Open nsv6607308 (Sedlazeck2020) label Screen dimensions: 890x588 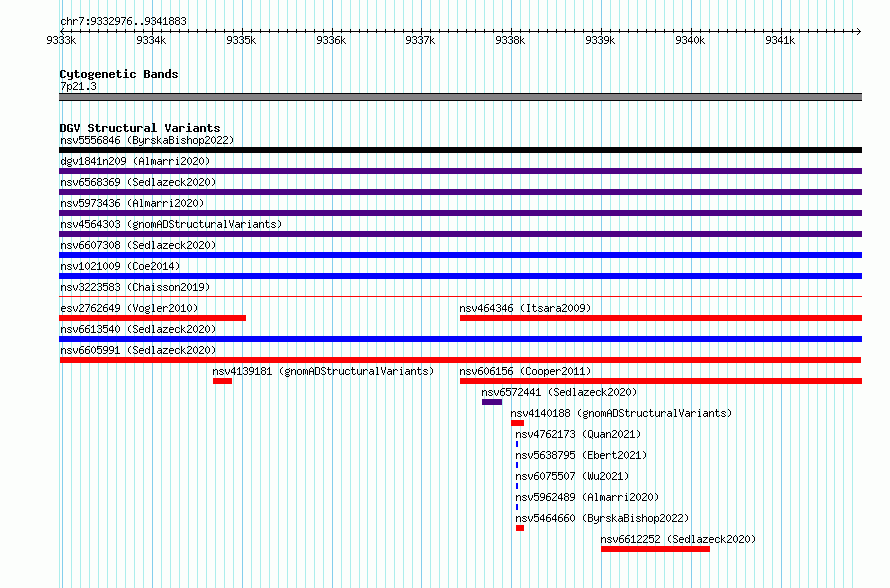(138, 245)
